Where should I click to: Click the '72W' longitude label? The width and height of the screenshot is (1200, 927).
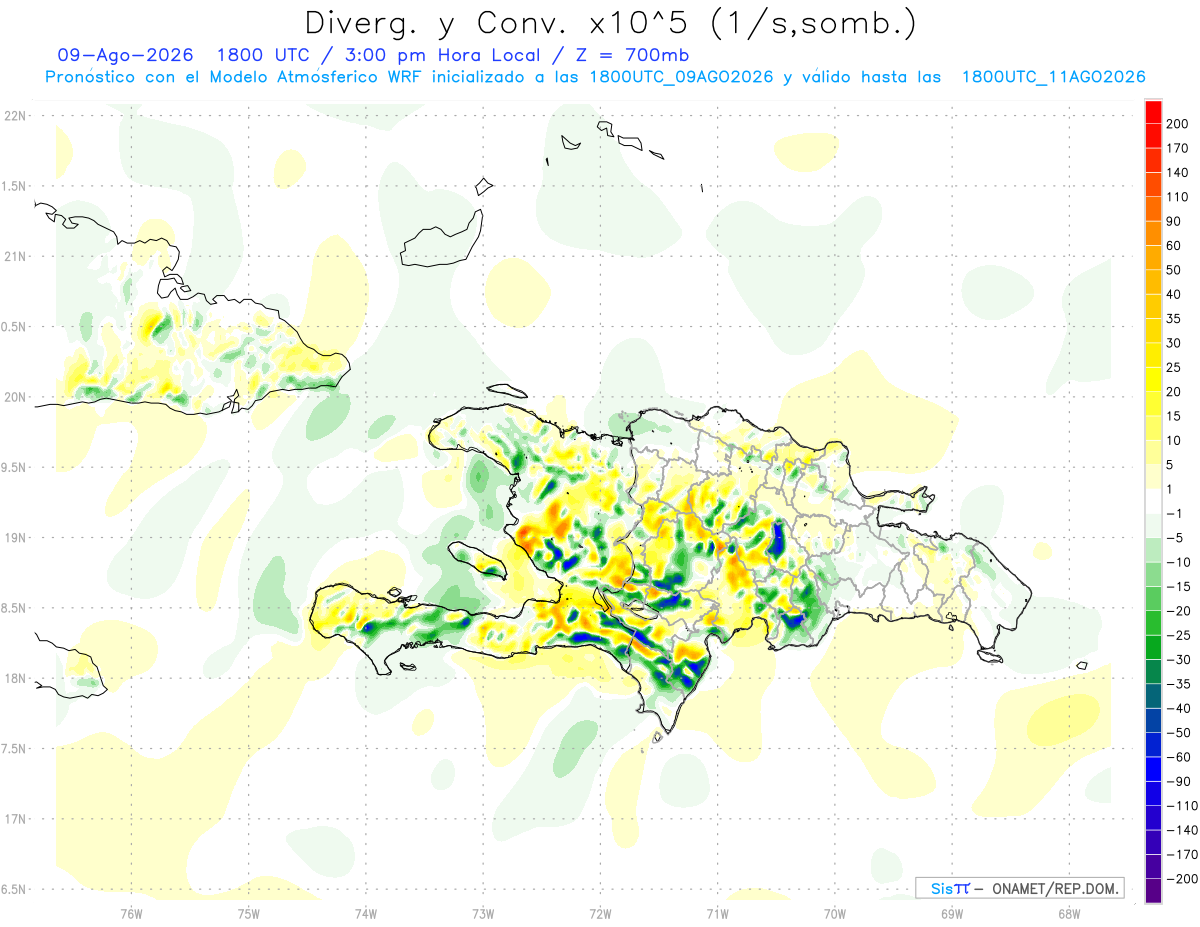(x=600, y=914)
